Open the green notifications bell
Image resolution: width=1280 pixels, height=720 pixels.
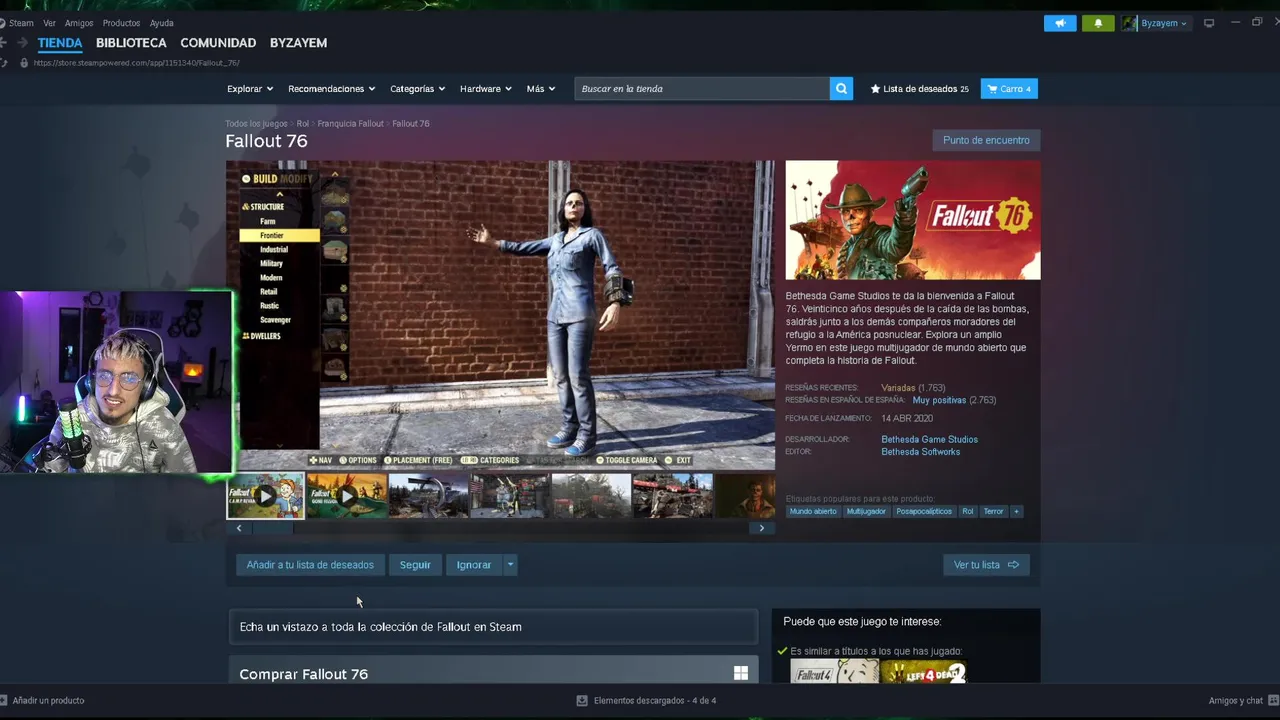pyautogui.click(x=1098, y=23)
